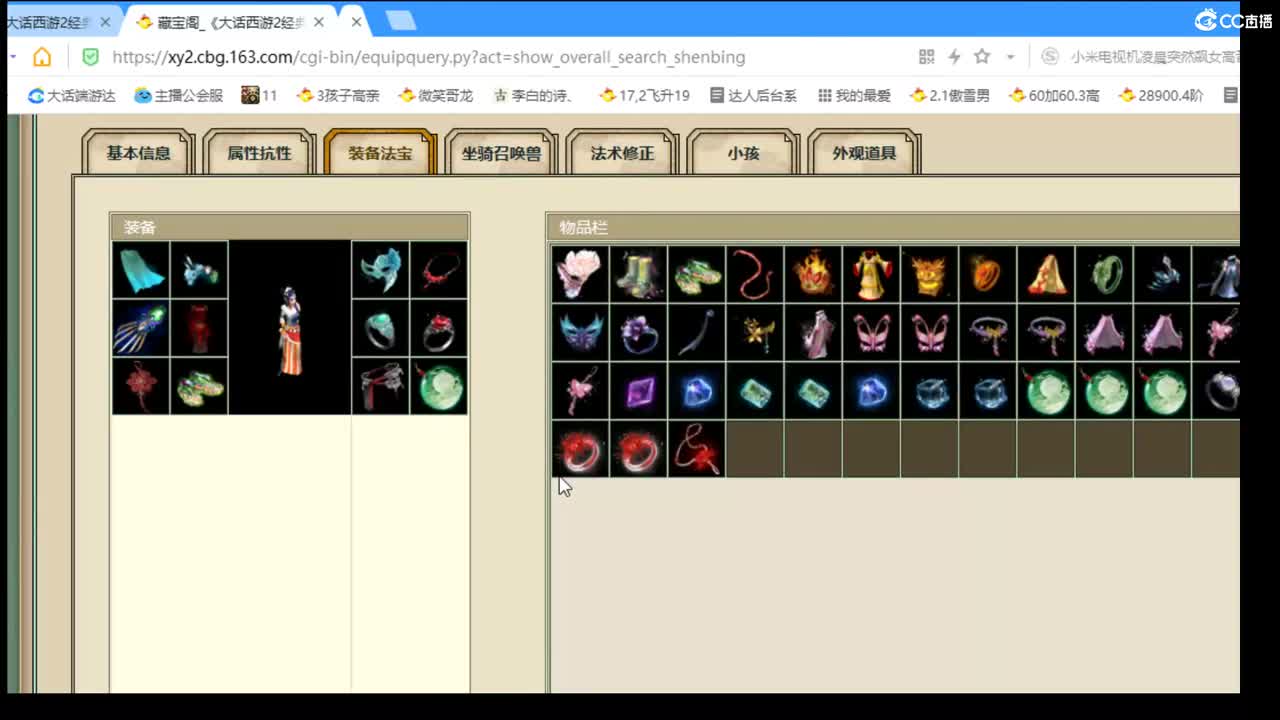Switch to the 外观道具 tab

pyautogui.click(x=864, y=153)
